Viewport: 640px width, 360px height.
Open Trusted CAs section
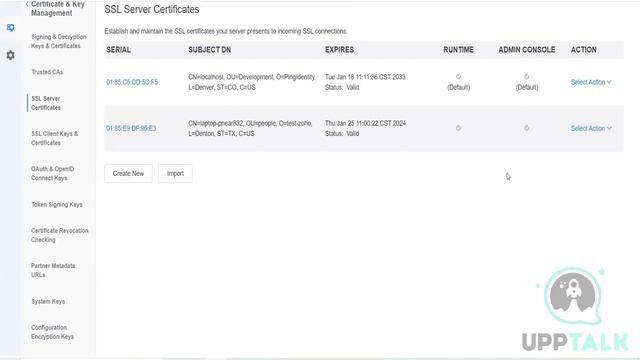coord(47,72)
